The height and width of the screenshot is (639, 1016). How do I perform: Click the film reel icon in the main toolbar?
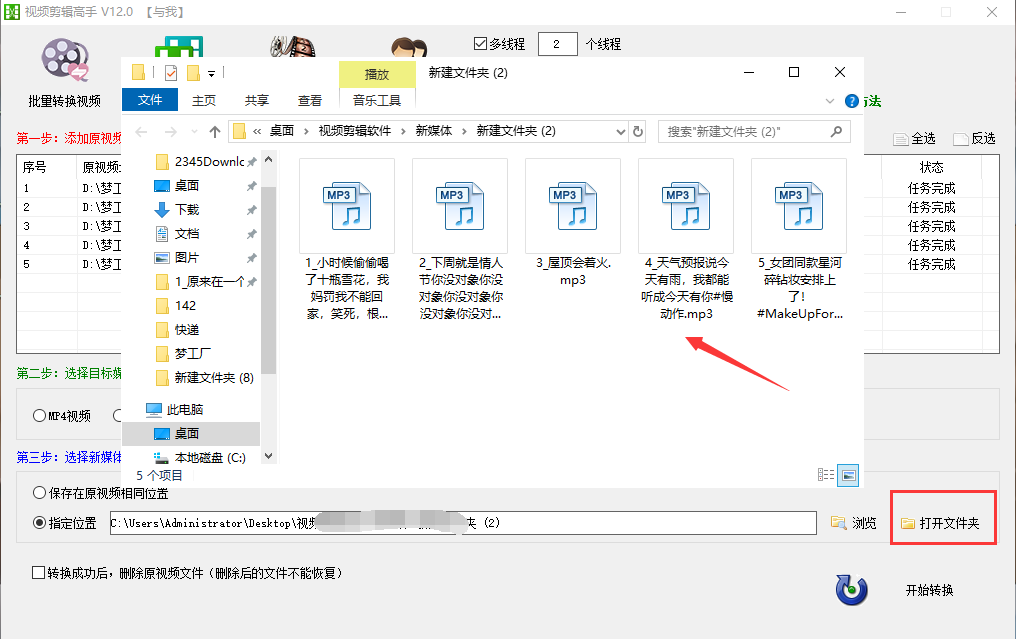(293, 47)
